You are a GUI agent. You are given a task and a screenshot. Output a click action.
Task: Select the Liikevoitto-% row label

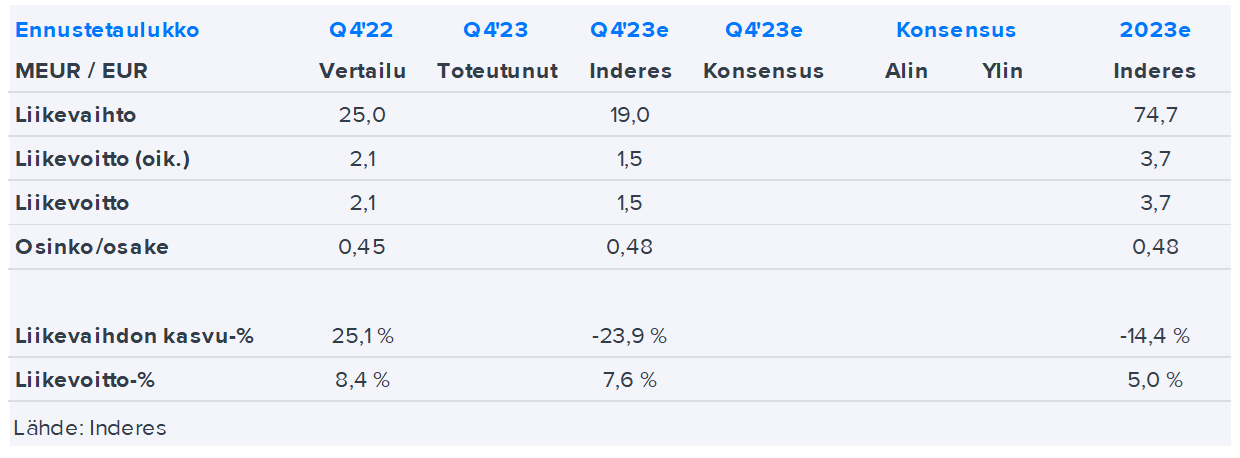coord(85,380)
